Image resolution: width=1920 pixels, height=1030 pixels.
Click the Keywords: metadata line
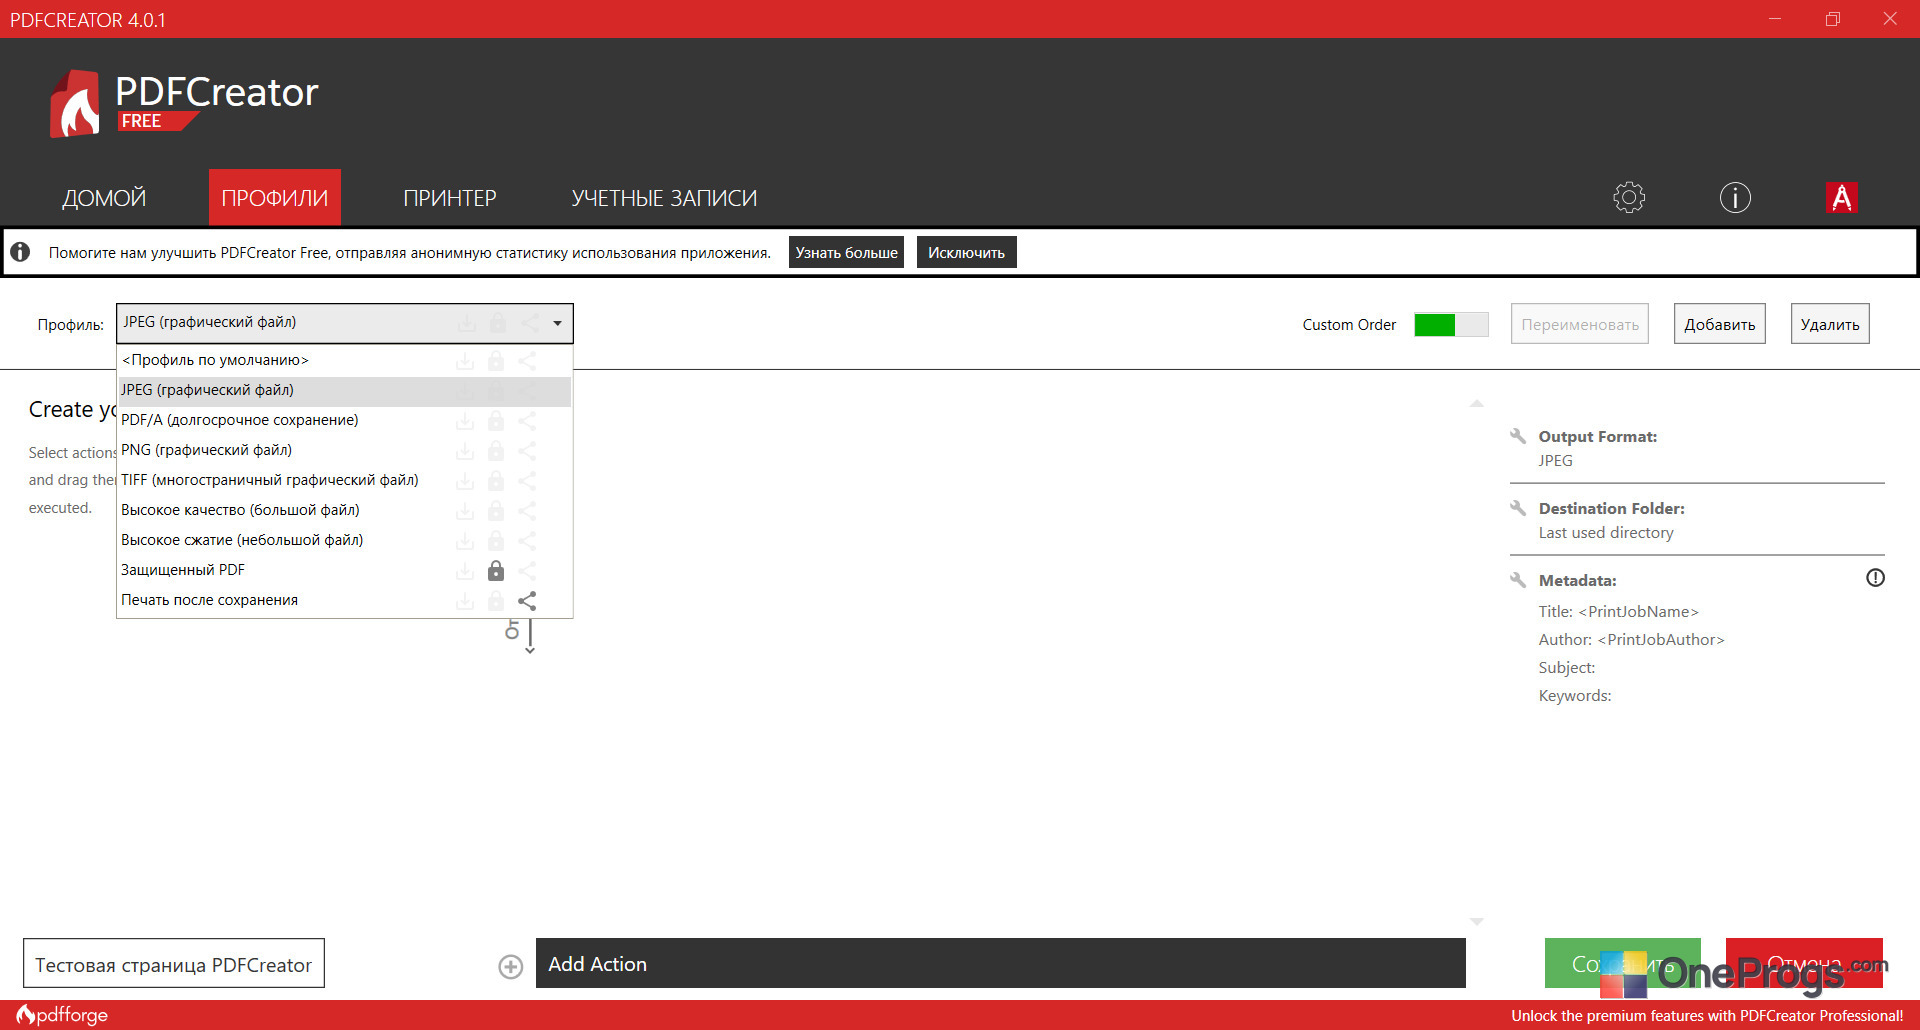(1575, 695)
